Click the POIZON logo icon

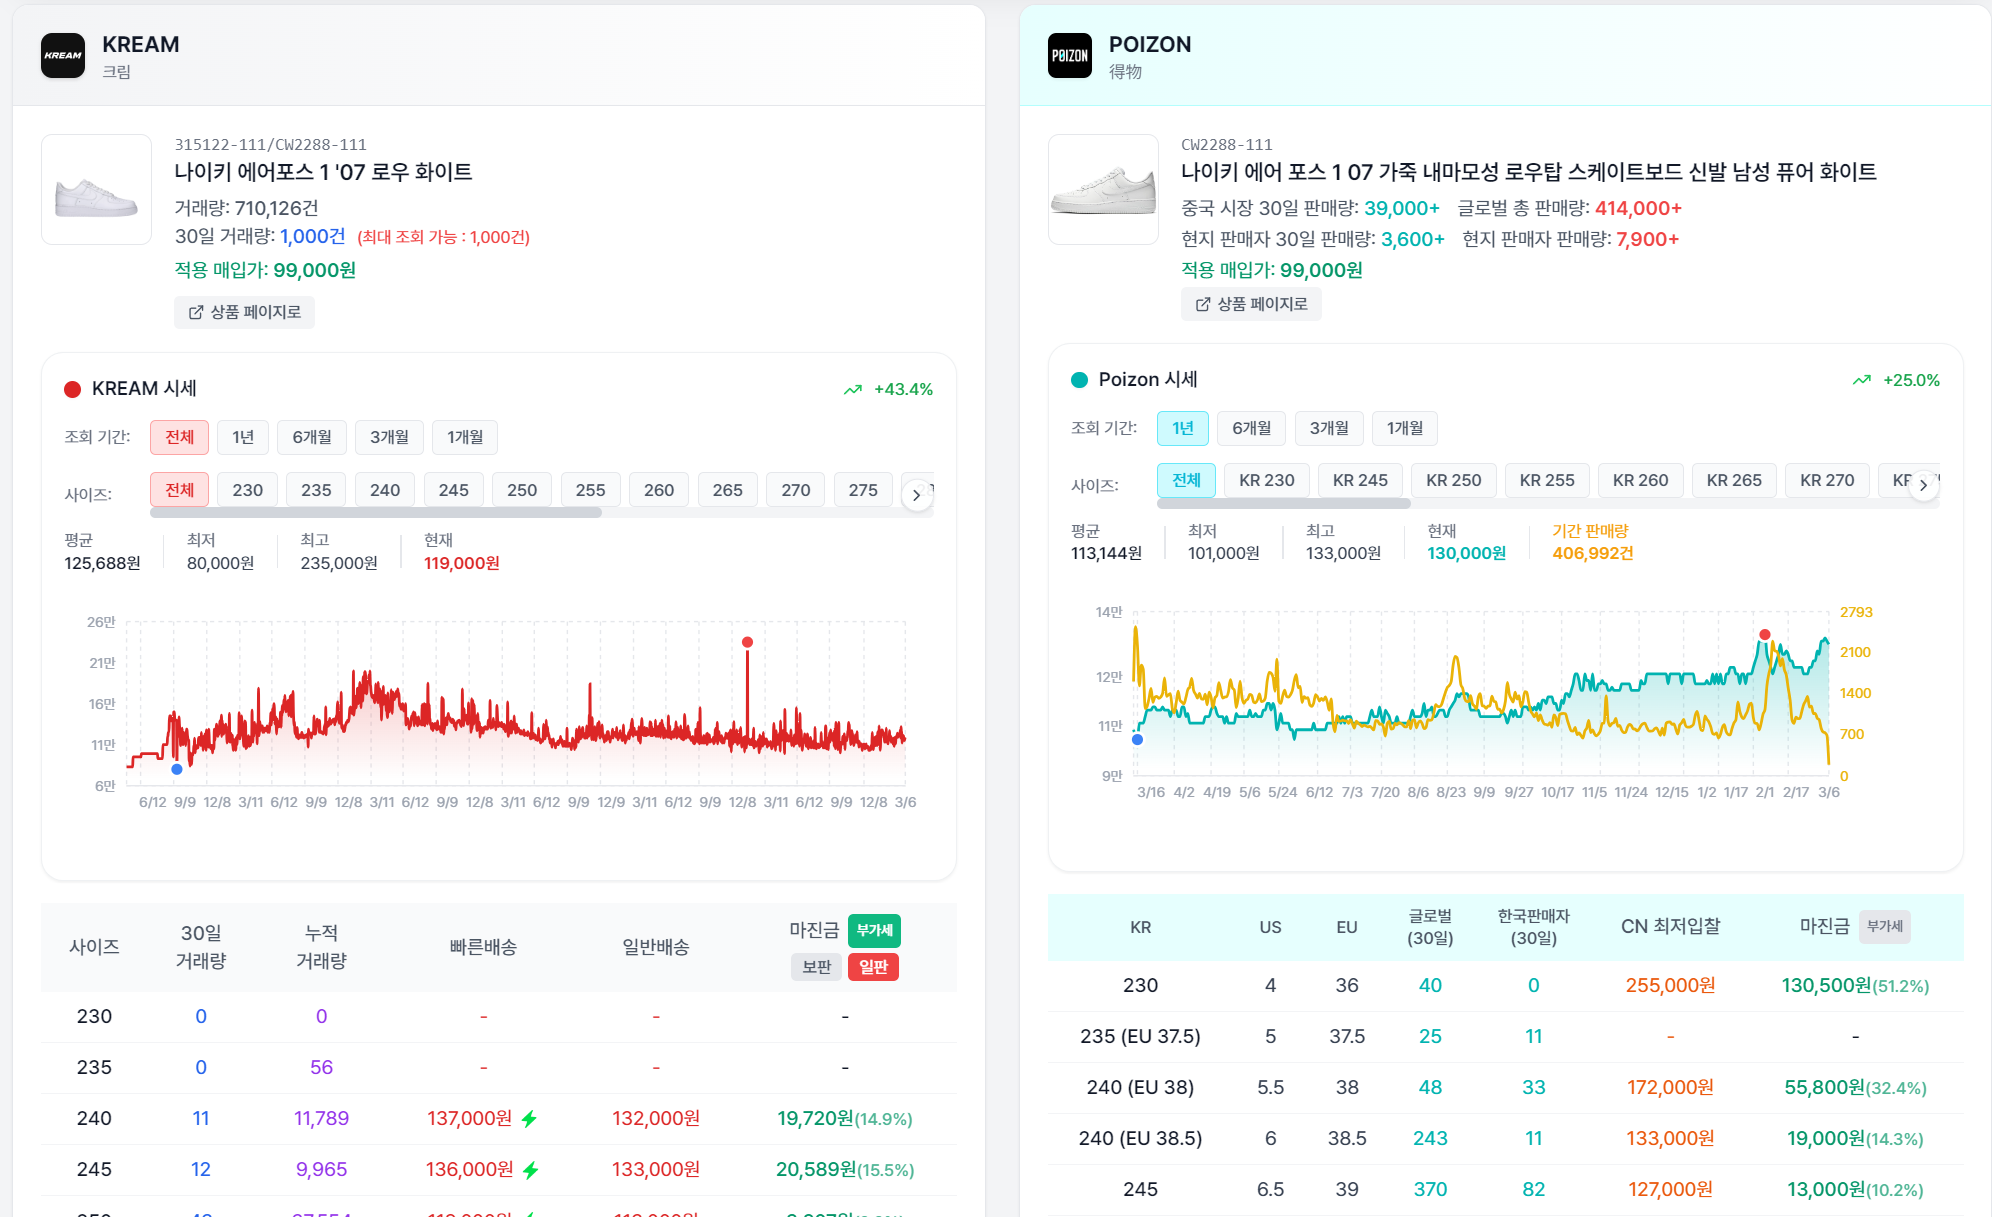(1070, 55)
